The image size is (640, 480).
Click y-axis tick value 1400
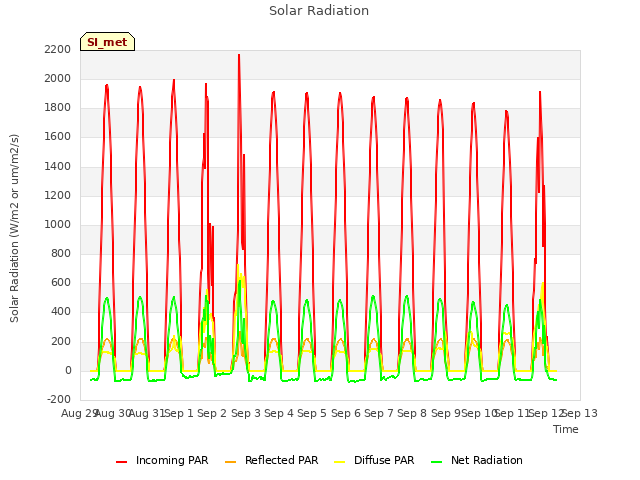58,166
